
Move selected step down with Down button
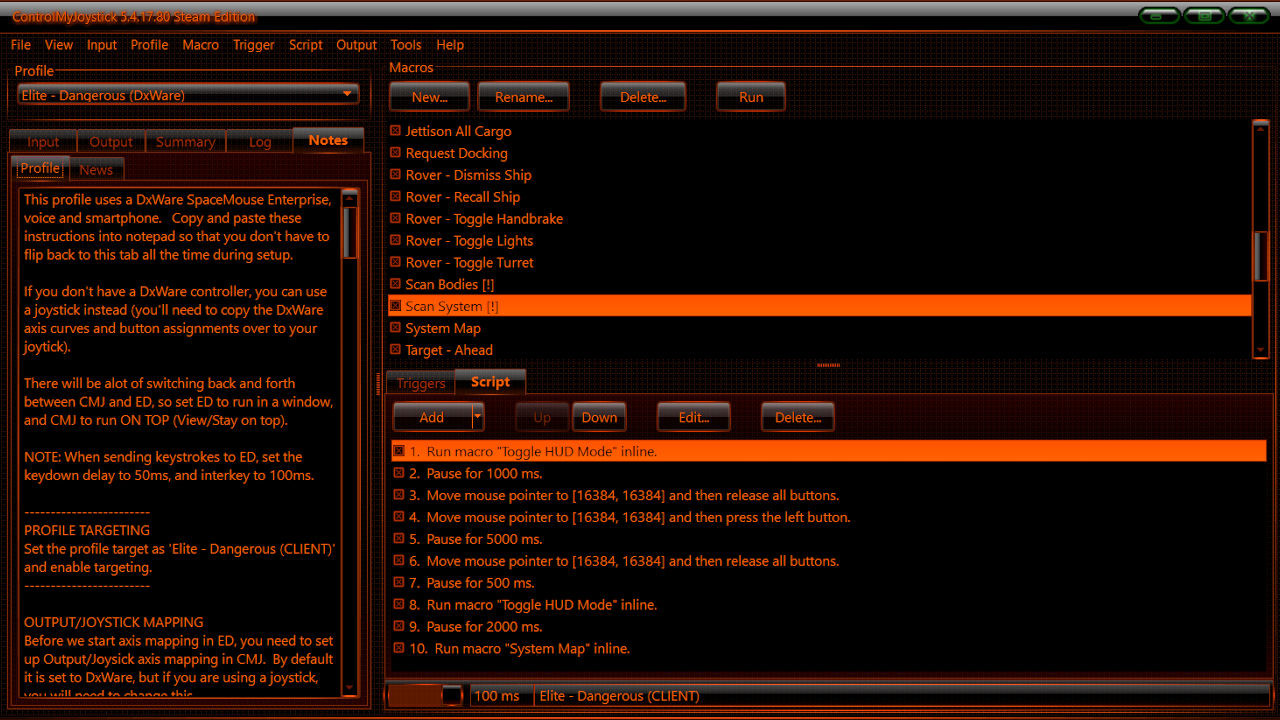tap(599, 417)
